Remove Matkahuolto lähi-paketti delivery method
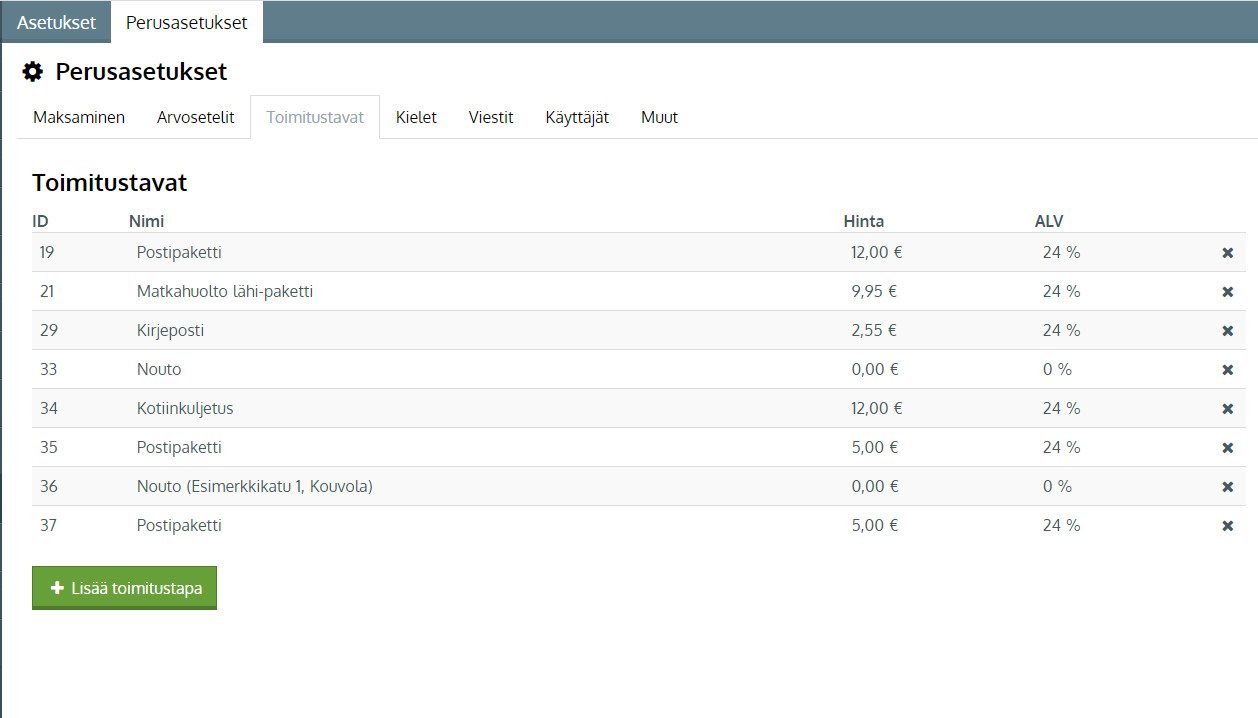Viewport: 1258px width, 718px height. pyautogui.click(x=1228, y=292)
